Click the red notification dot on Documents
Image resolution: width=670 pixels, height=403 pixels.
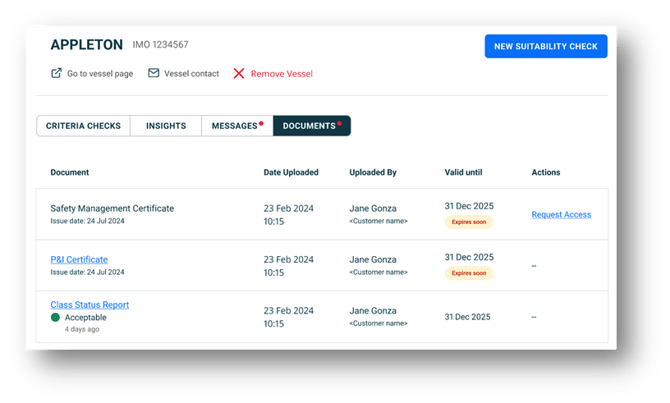click(340, 123)
